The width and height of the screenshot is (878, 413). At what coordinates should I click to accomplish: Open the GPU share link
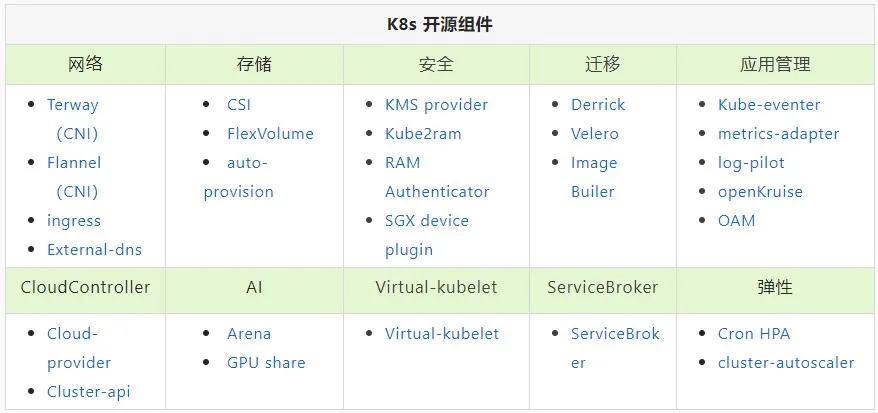(266, 363)
